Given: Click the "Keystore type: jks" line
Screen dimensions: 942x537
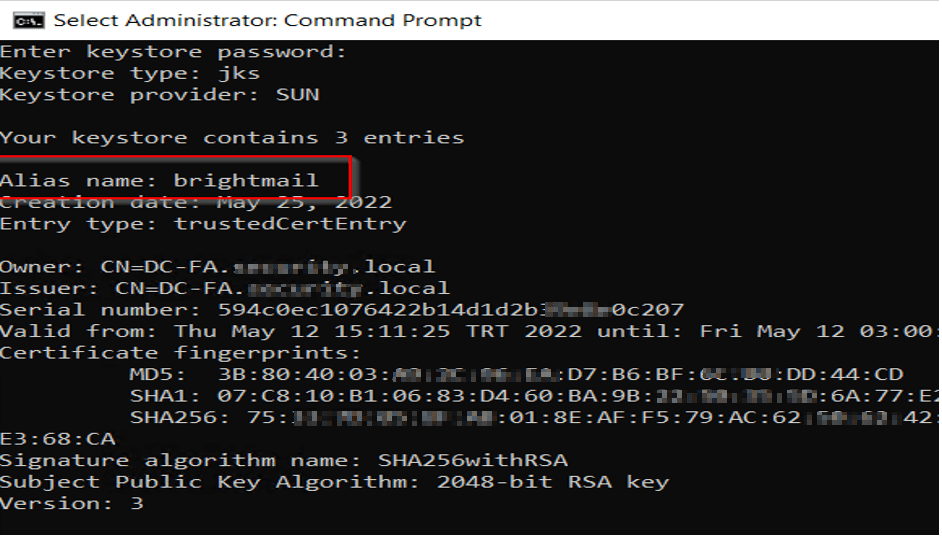Looking at the screenshot, I should click(x=130, y=74).
